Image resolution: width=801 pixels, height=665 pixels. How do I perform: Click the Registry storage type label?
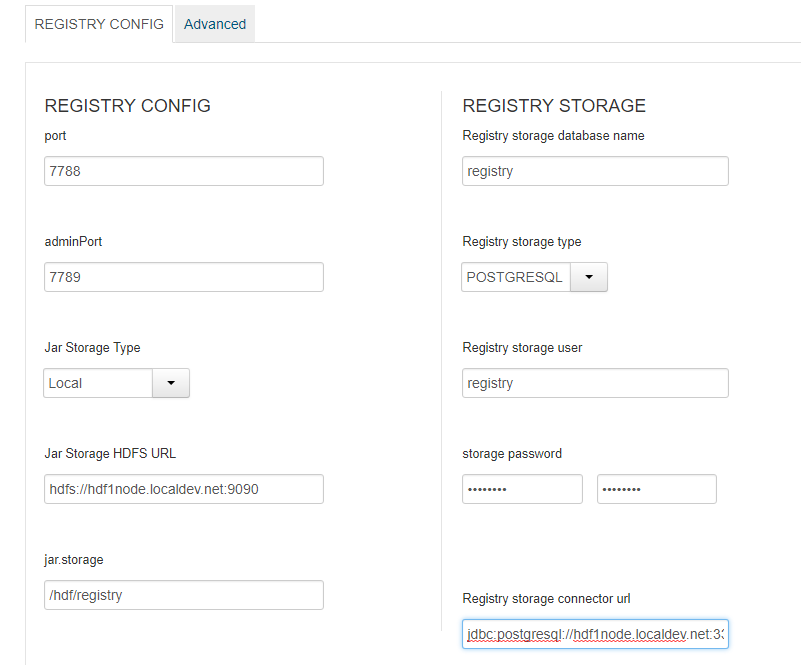522,242
